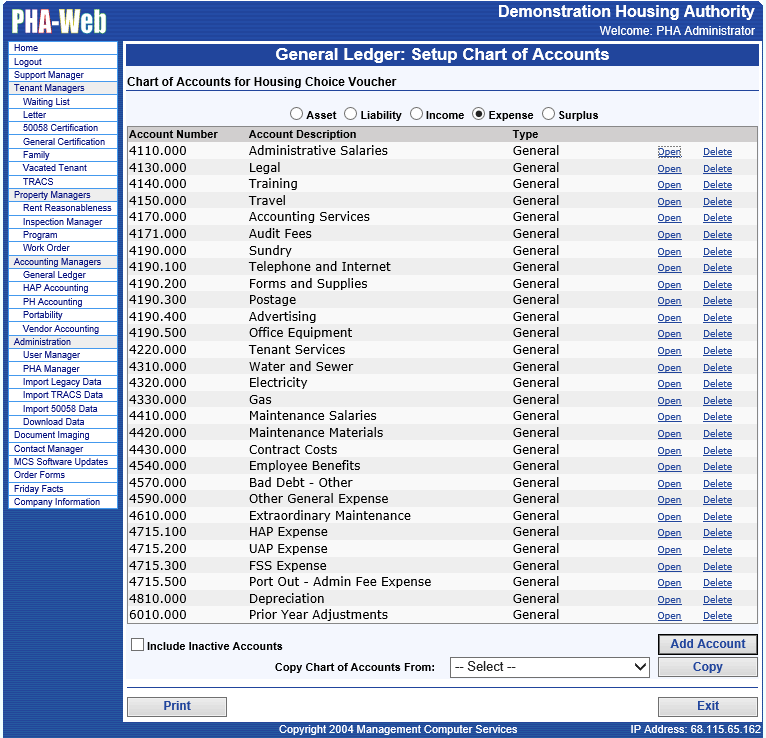Click the Add Account button
The height and width of the screenshot is (738, 766).
click(x=707, y=644)
